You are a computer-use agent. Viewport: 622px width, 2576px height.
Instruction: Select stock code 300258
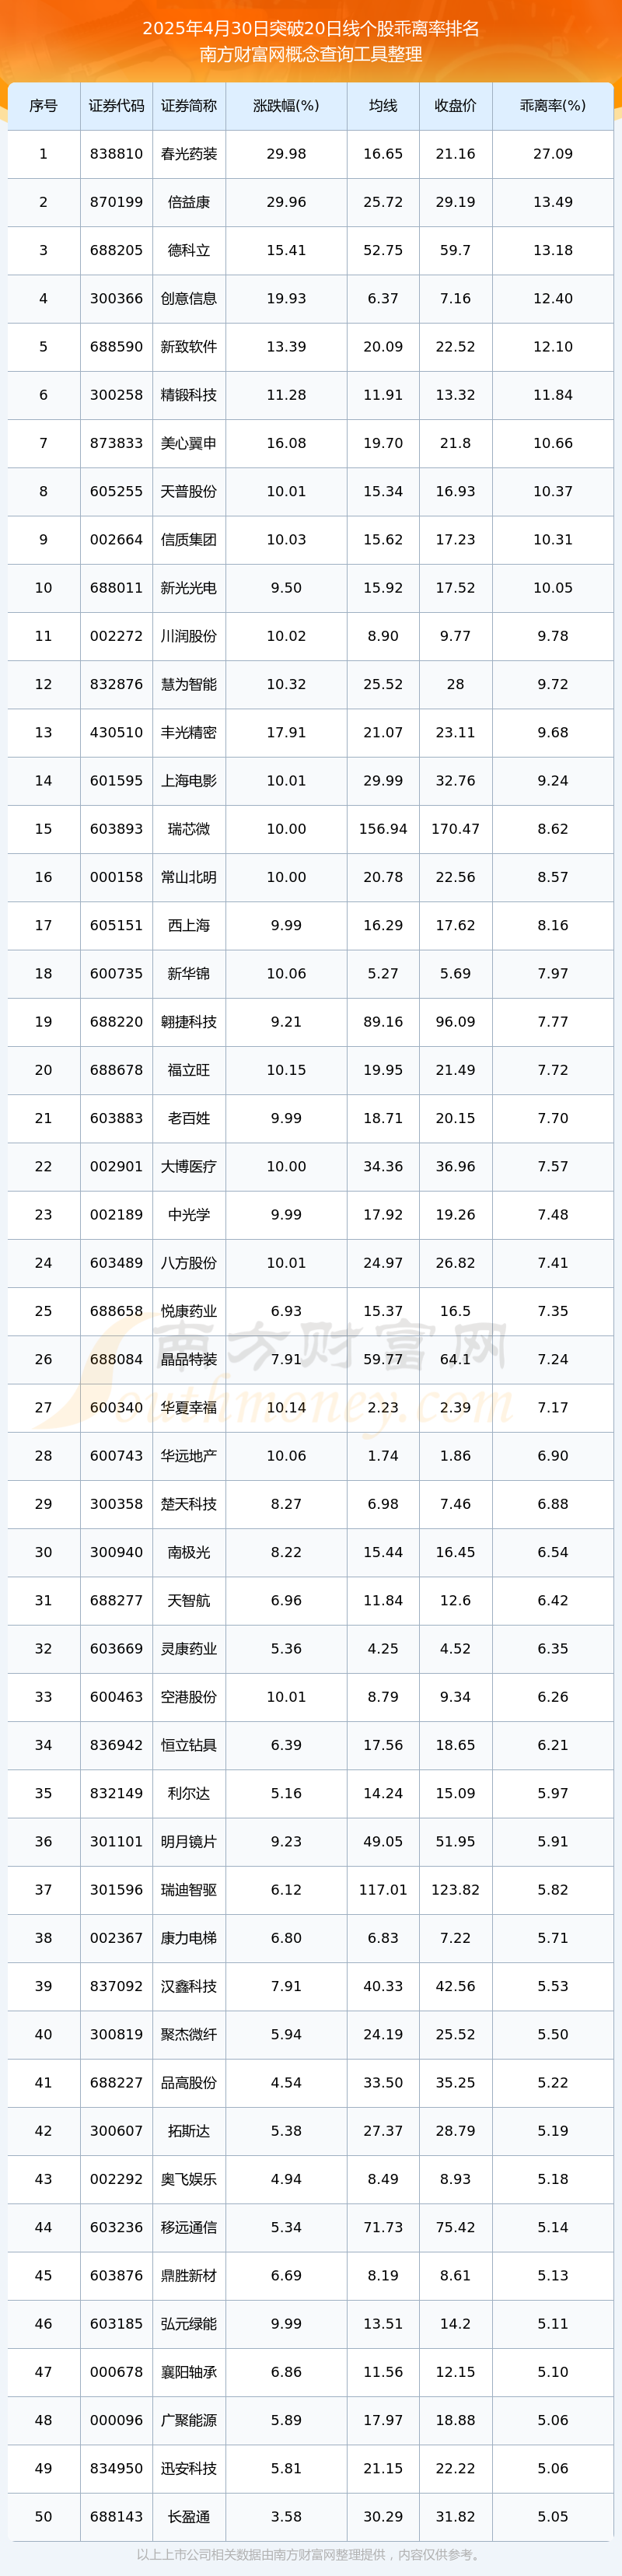coord(116,395)
